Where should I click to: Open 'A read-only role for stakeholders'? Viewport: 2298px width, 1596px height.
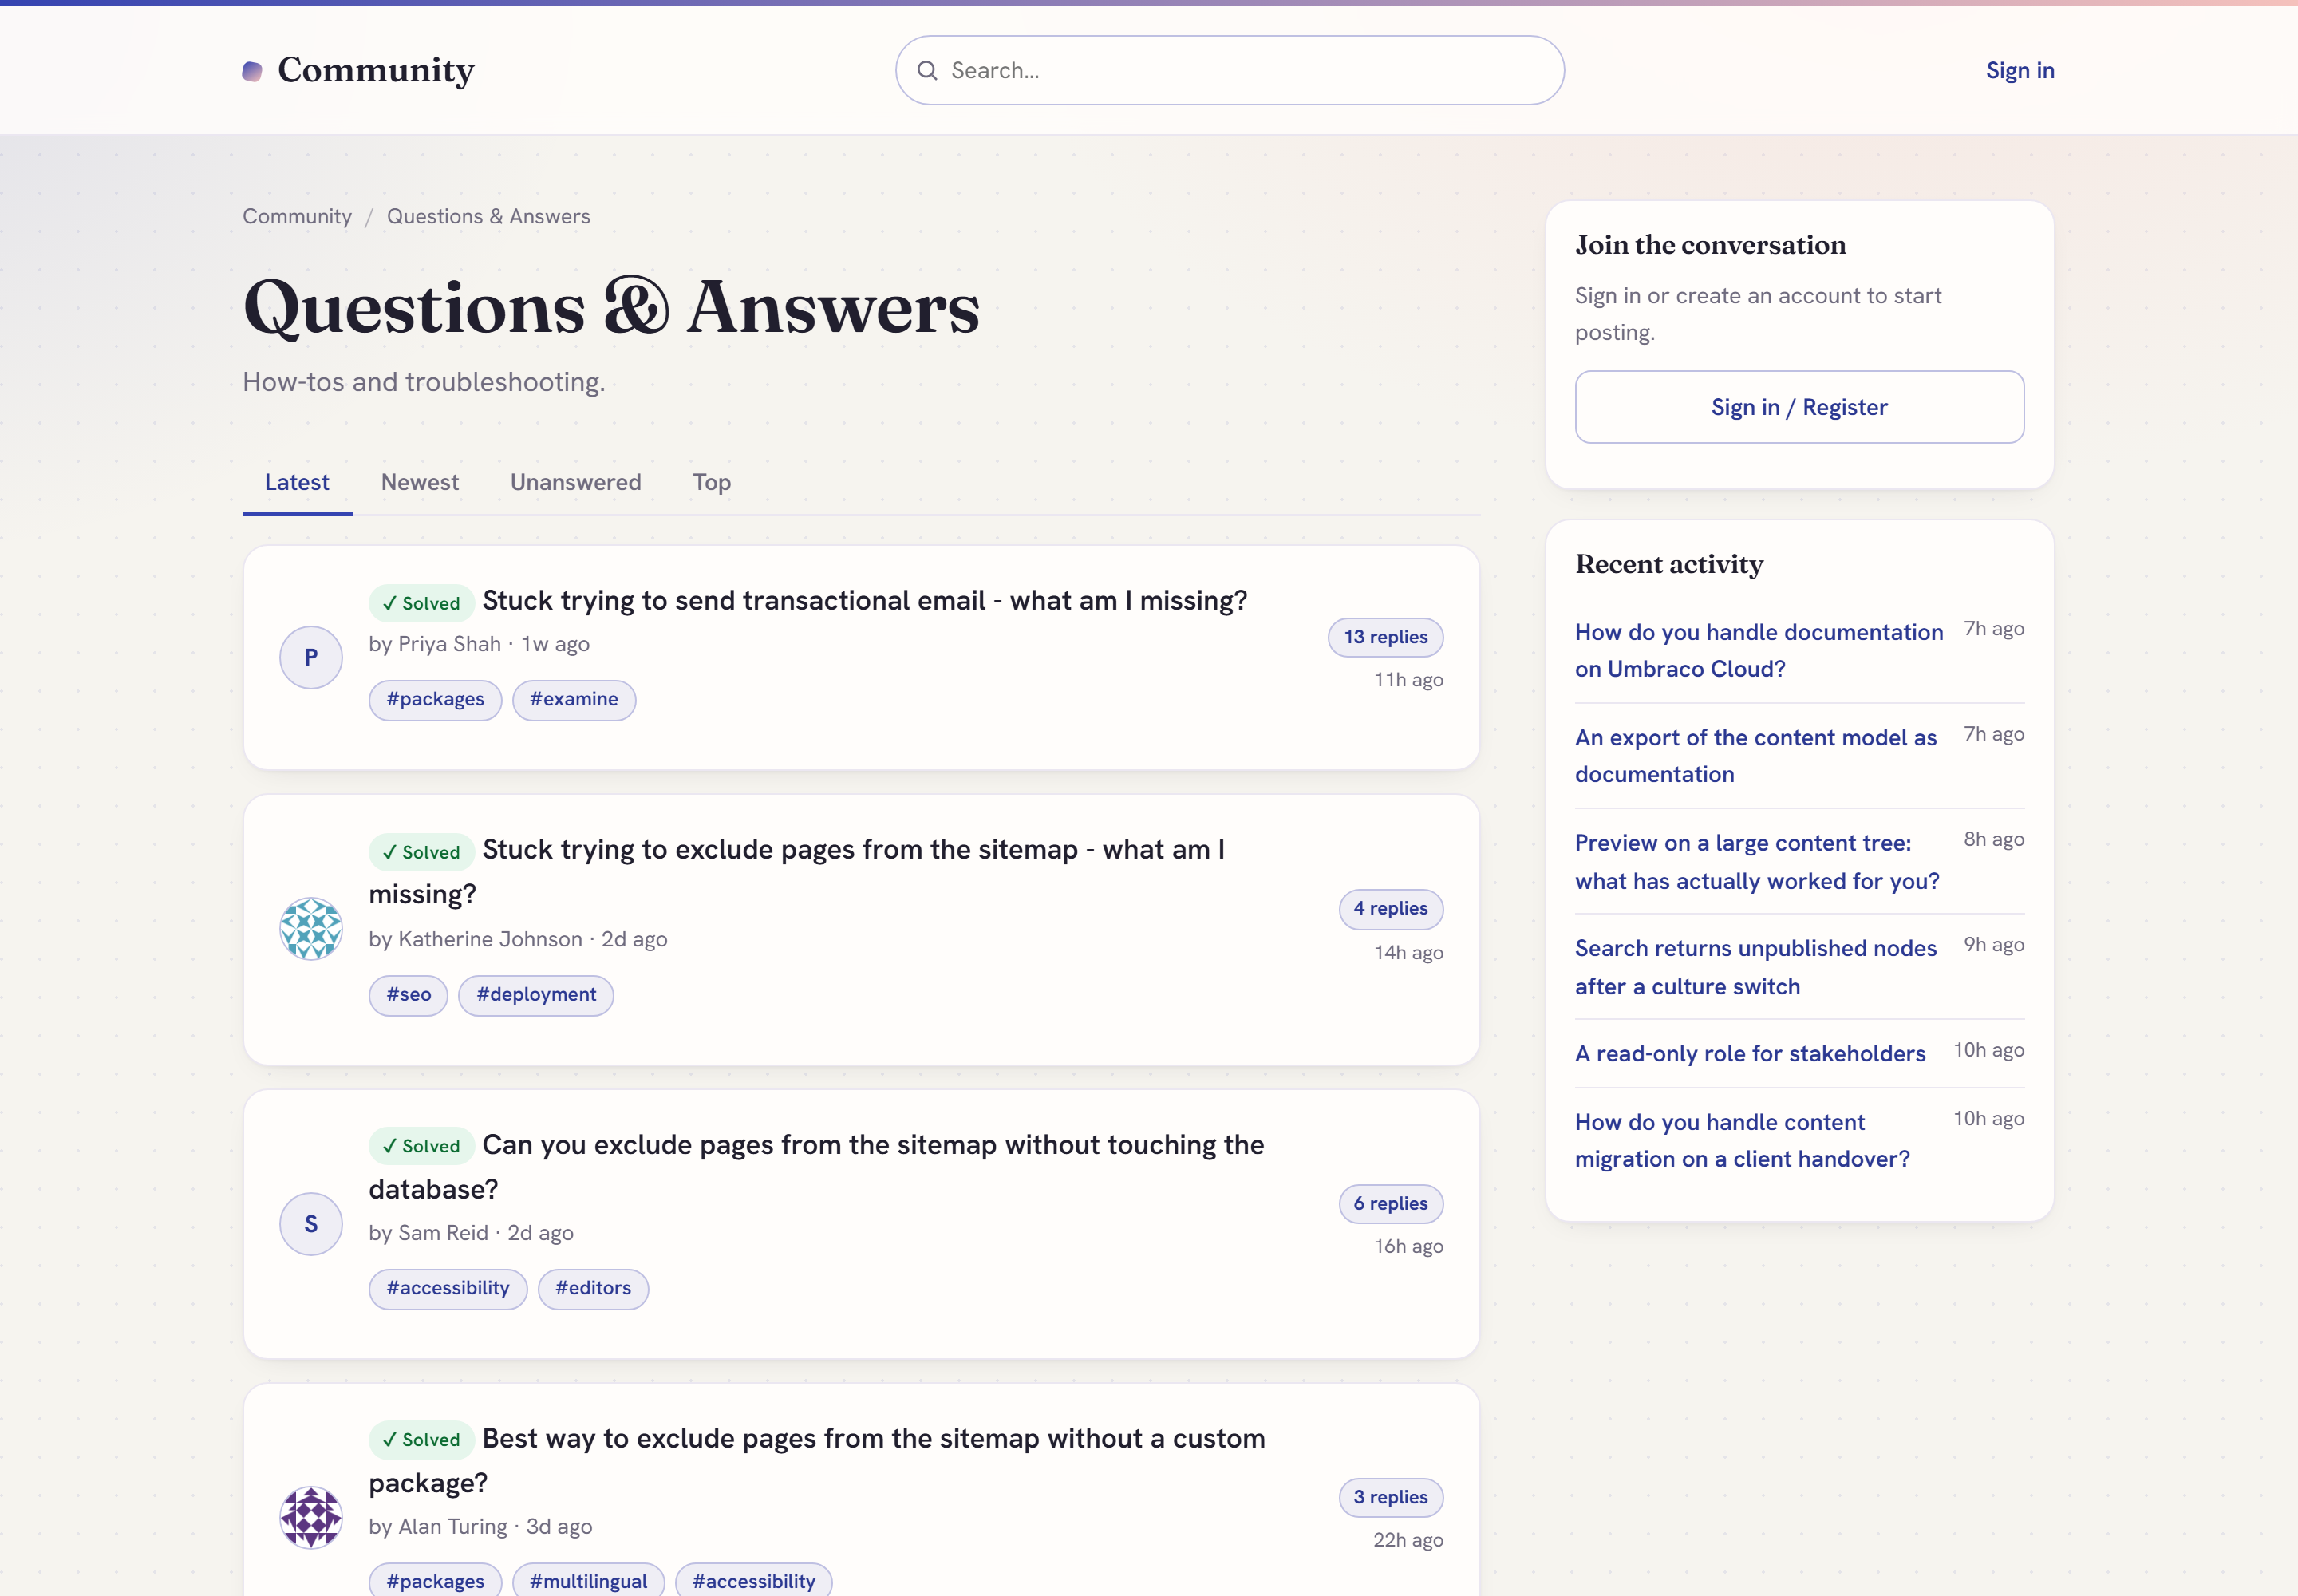(x=1750, y=1053)
